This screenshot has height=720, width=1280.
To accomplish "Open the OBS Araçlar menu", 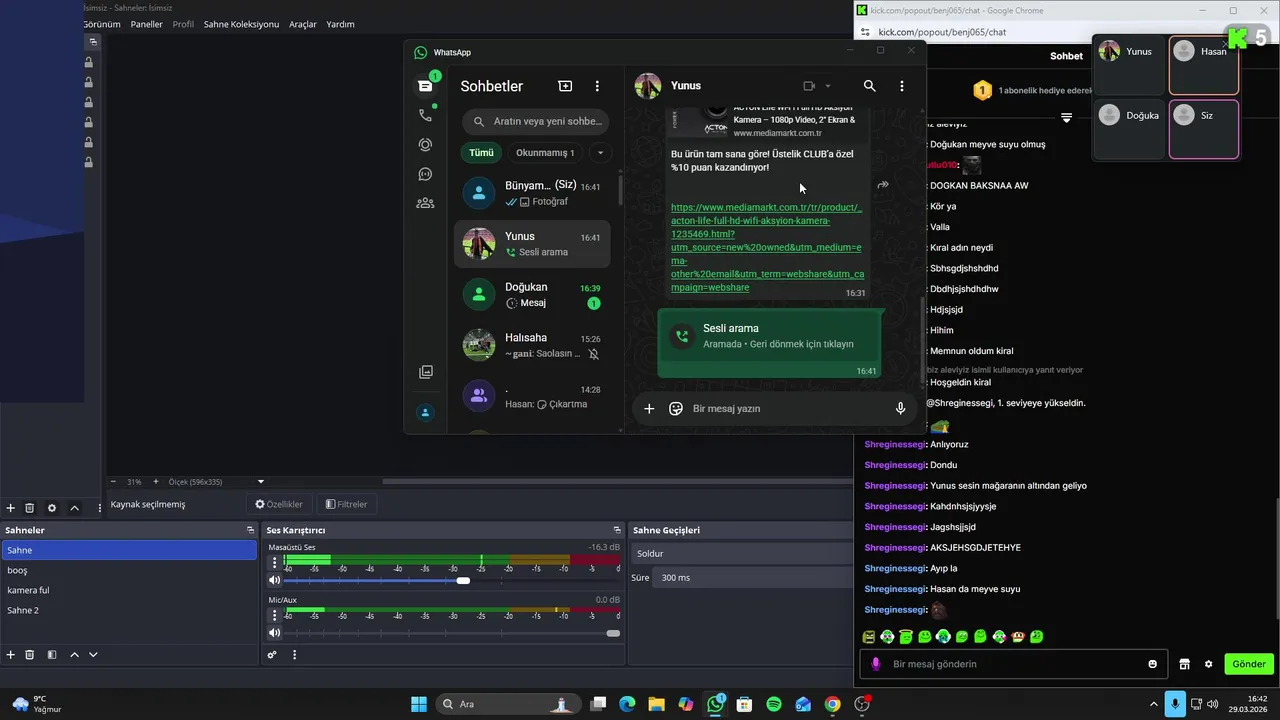I will 303,24.
